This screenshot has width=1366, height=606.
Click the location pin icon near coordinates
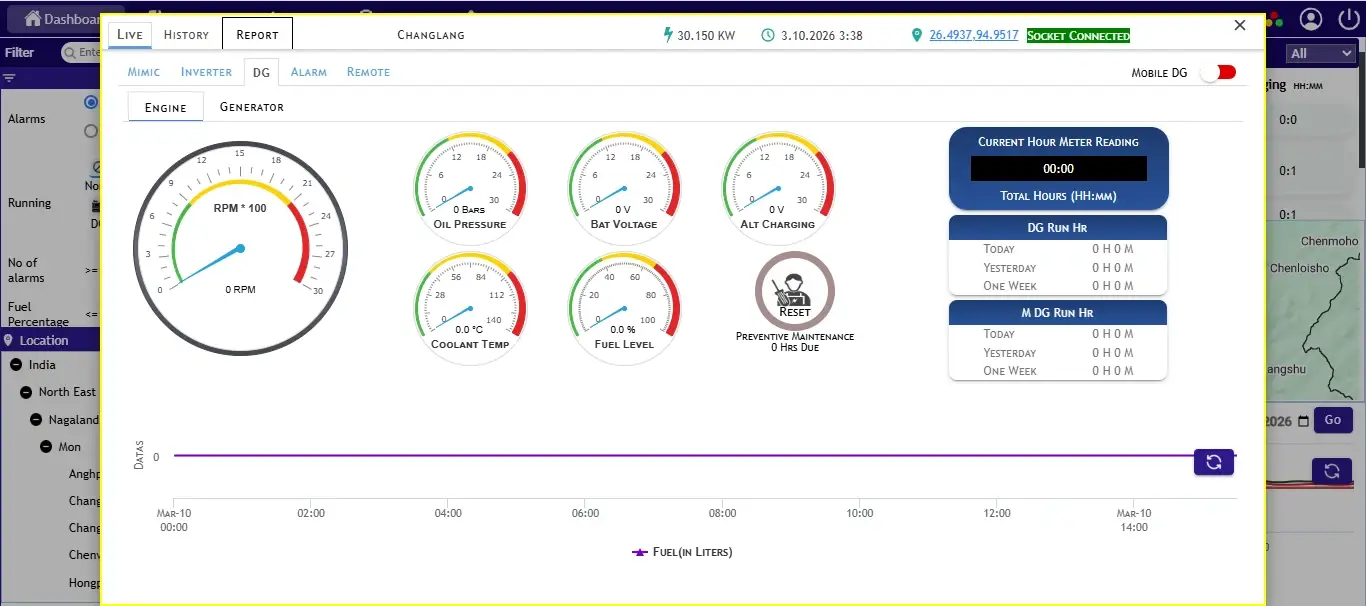[917, 34]
